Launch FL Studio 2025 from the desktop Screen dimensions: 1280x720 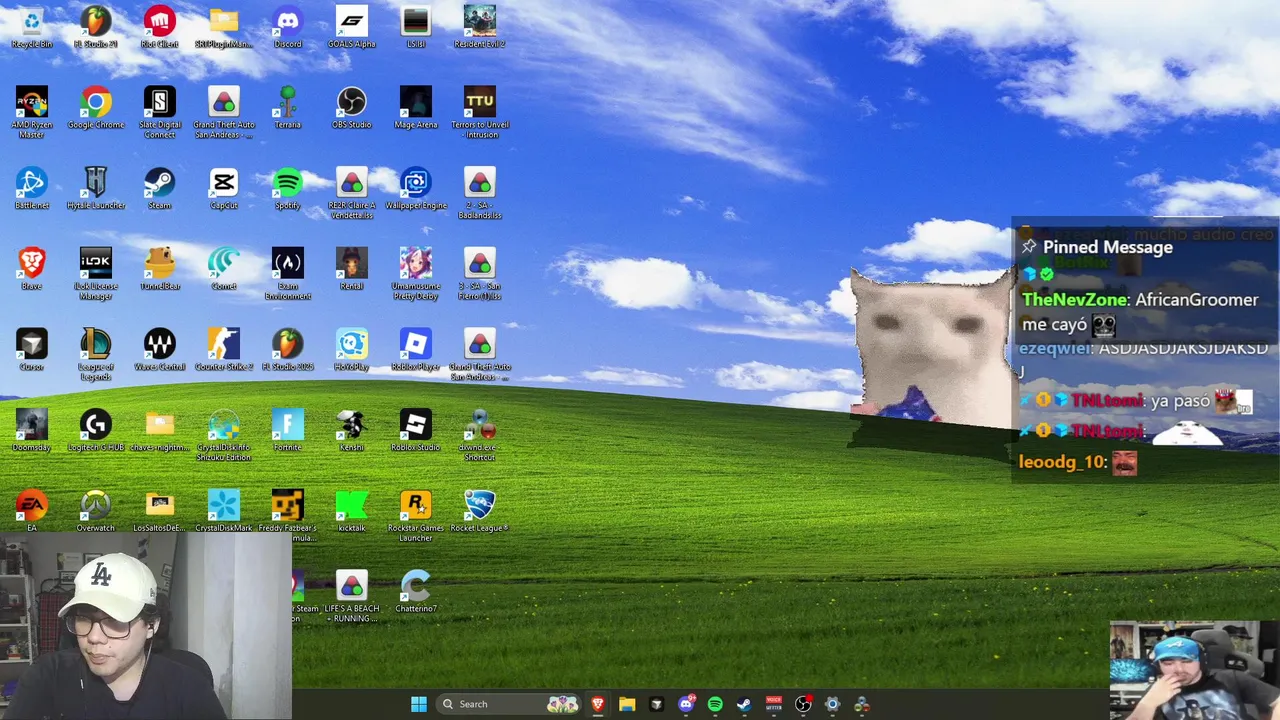click(288, 351)
